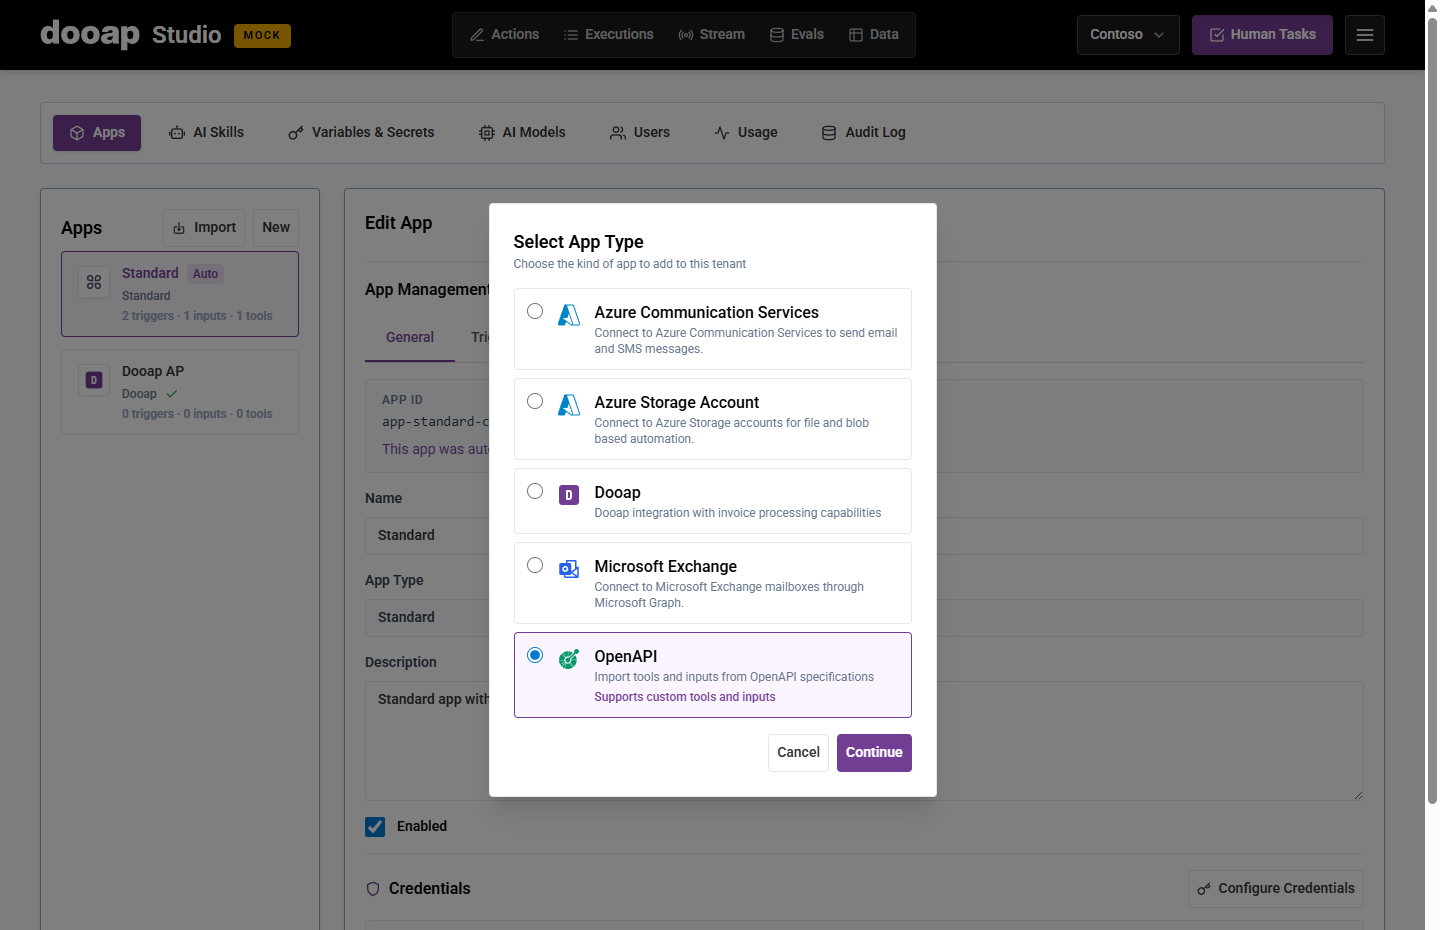
Task: Click the AI Models chip icon
Action: pyautogui.click(x=487, y=133)
